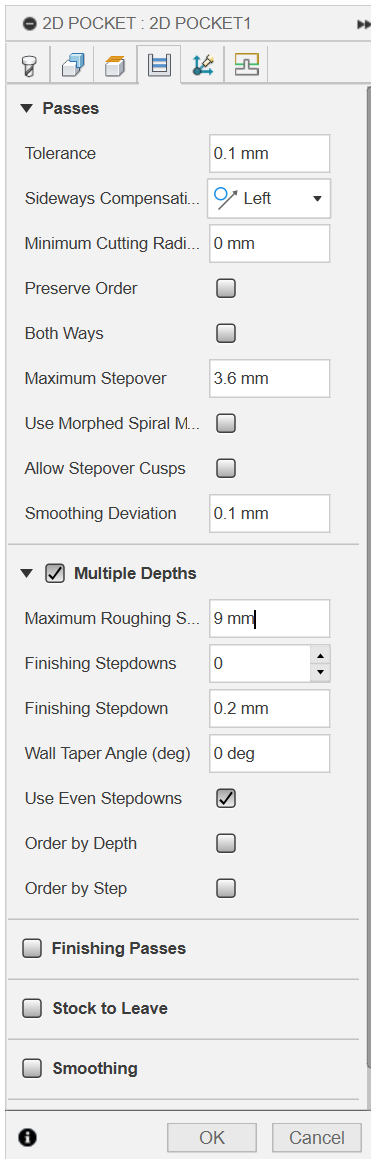Click the info icon at bottom left

30,1137
